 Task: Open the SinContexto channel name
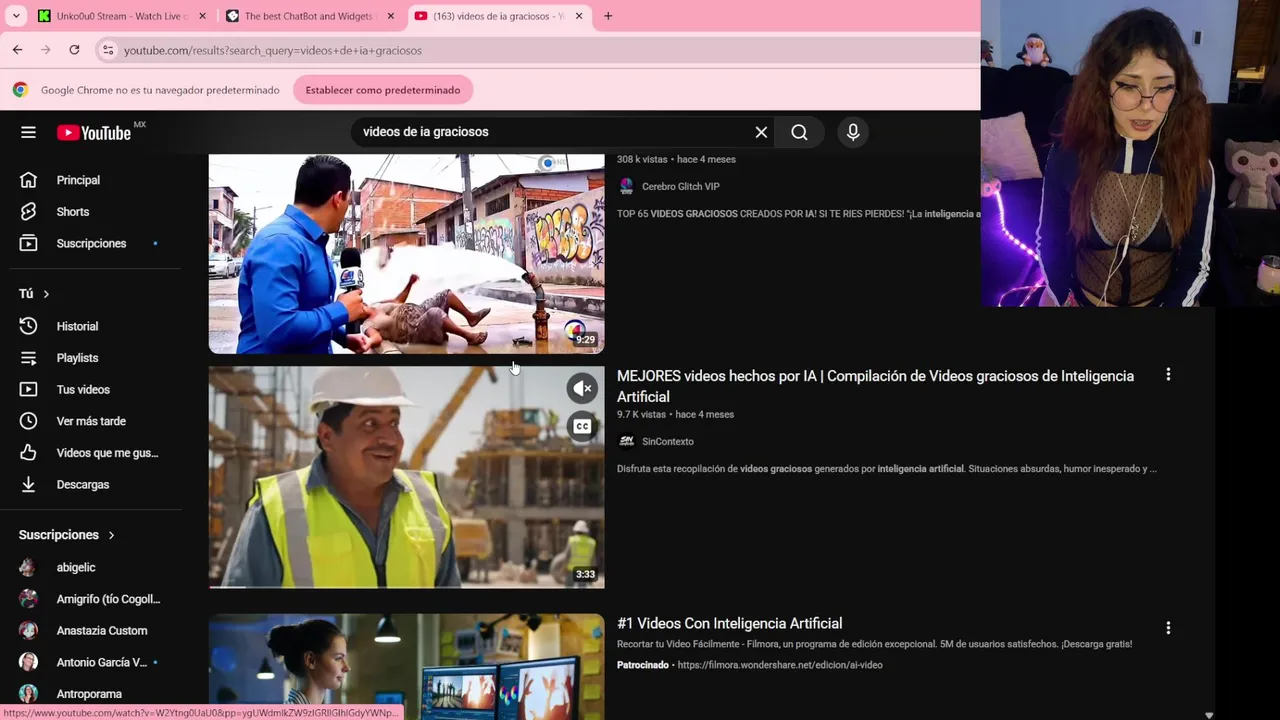(668, 441)
